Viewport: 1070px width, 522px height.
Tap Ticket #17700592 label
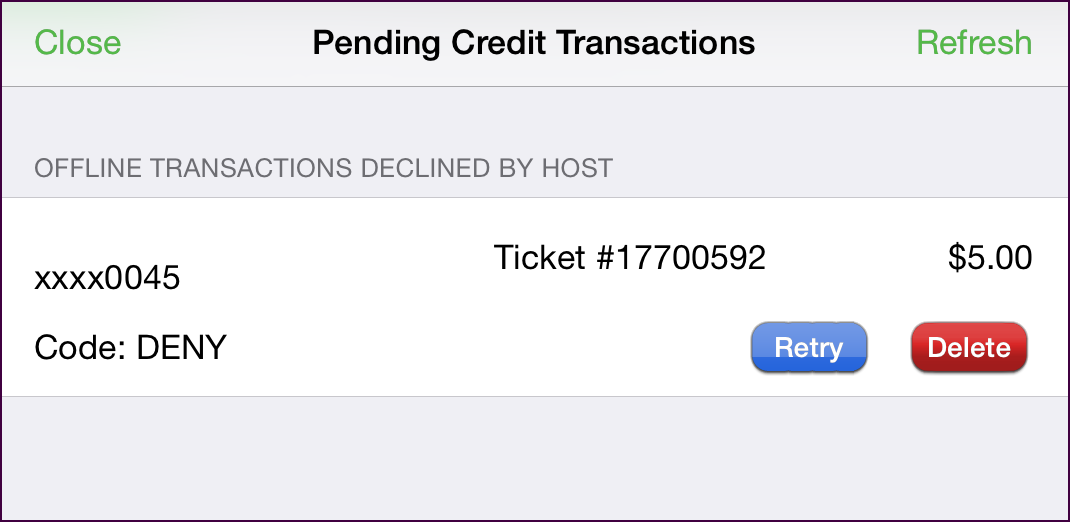(x=629, y=258)
